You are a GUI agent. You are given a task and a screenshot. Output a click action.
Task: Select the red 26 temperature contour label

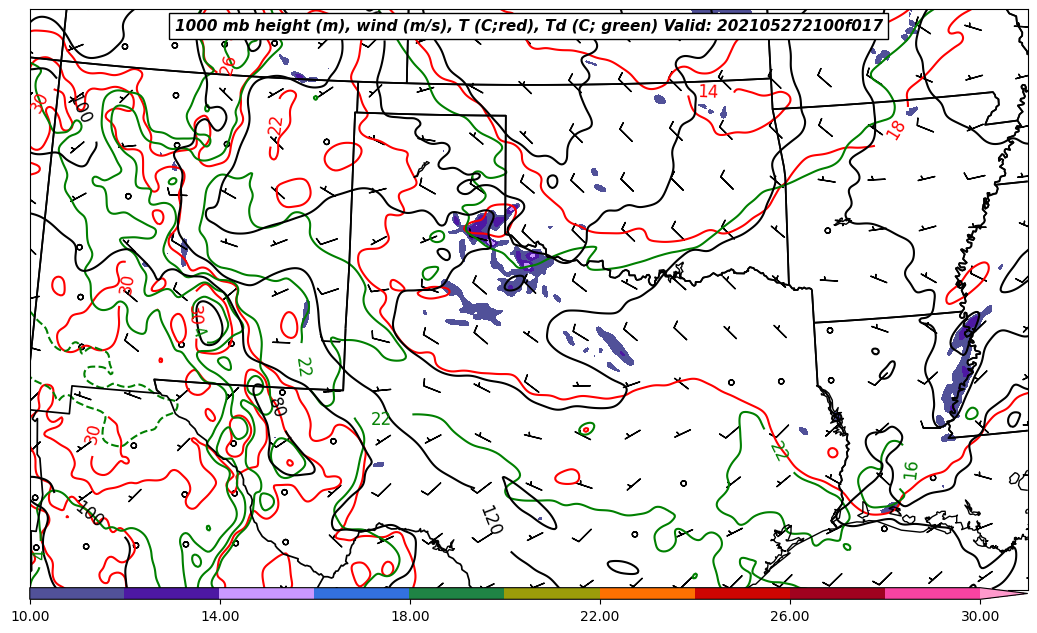coord(229,65)
